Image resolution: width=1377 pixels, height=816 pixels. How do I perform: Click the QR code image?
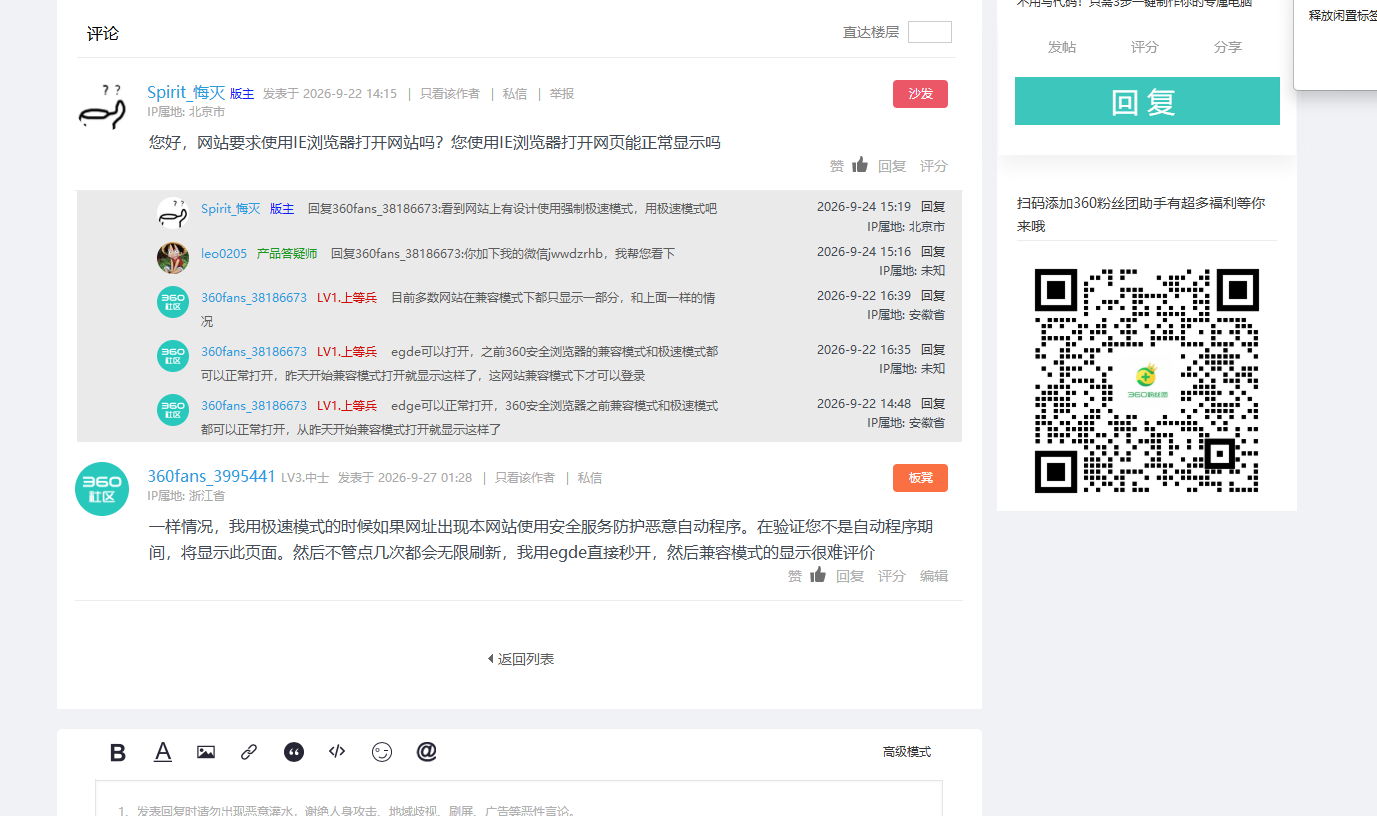pos(1146,381)
